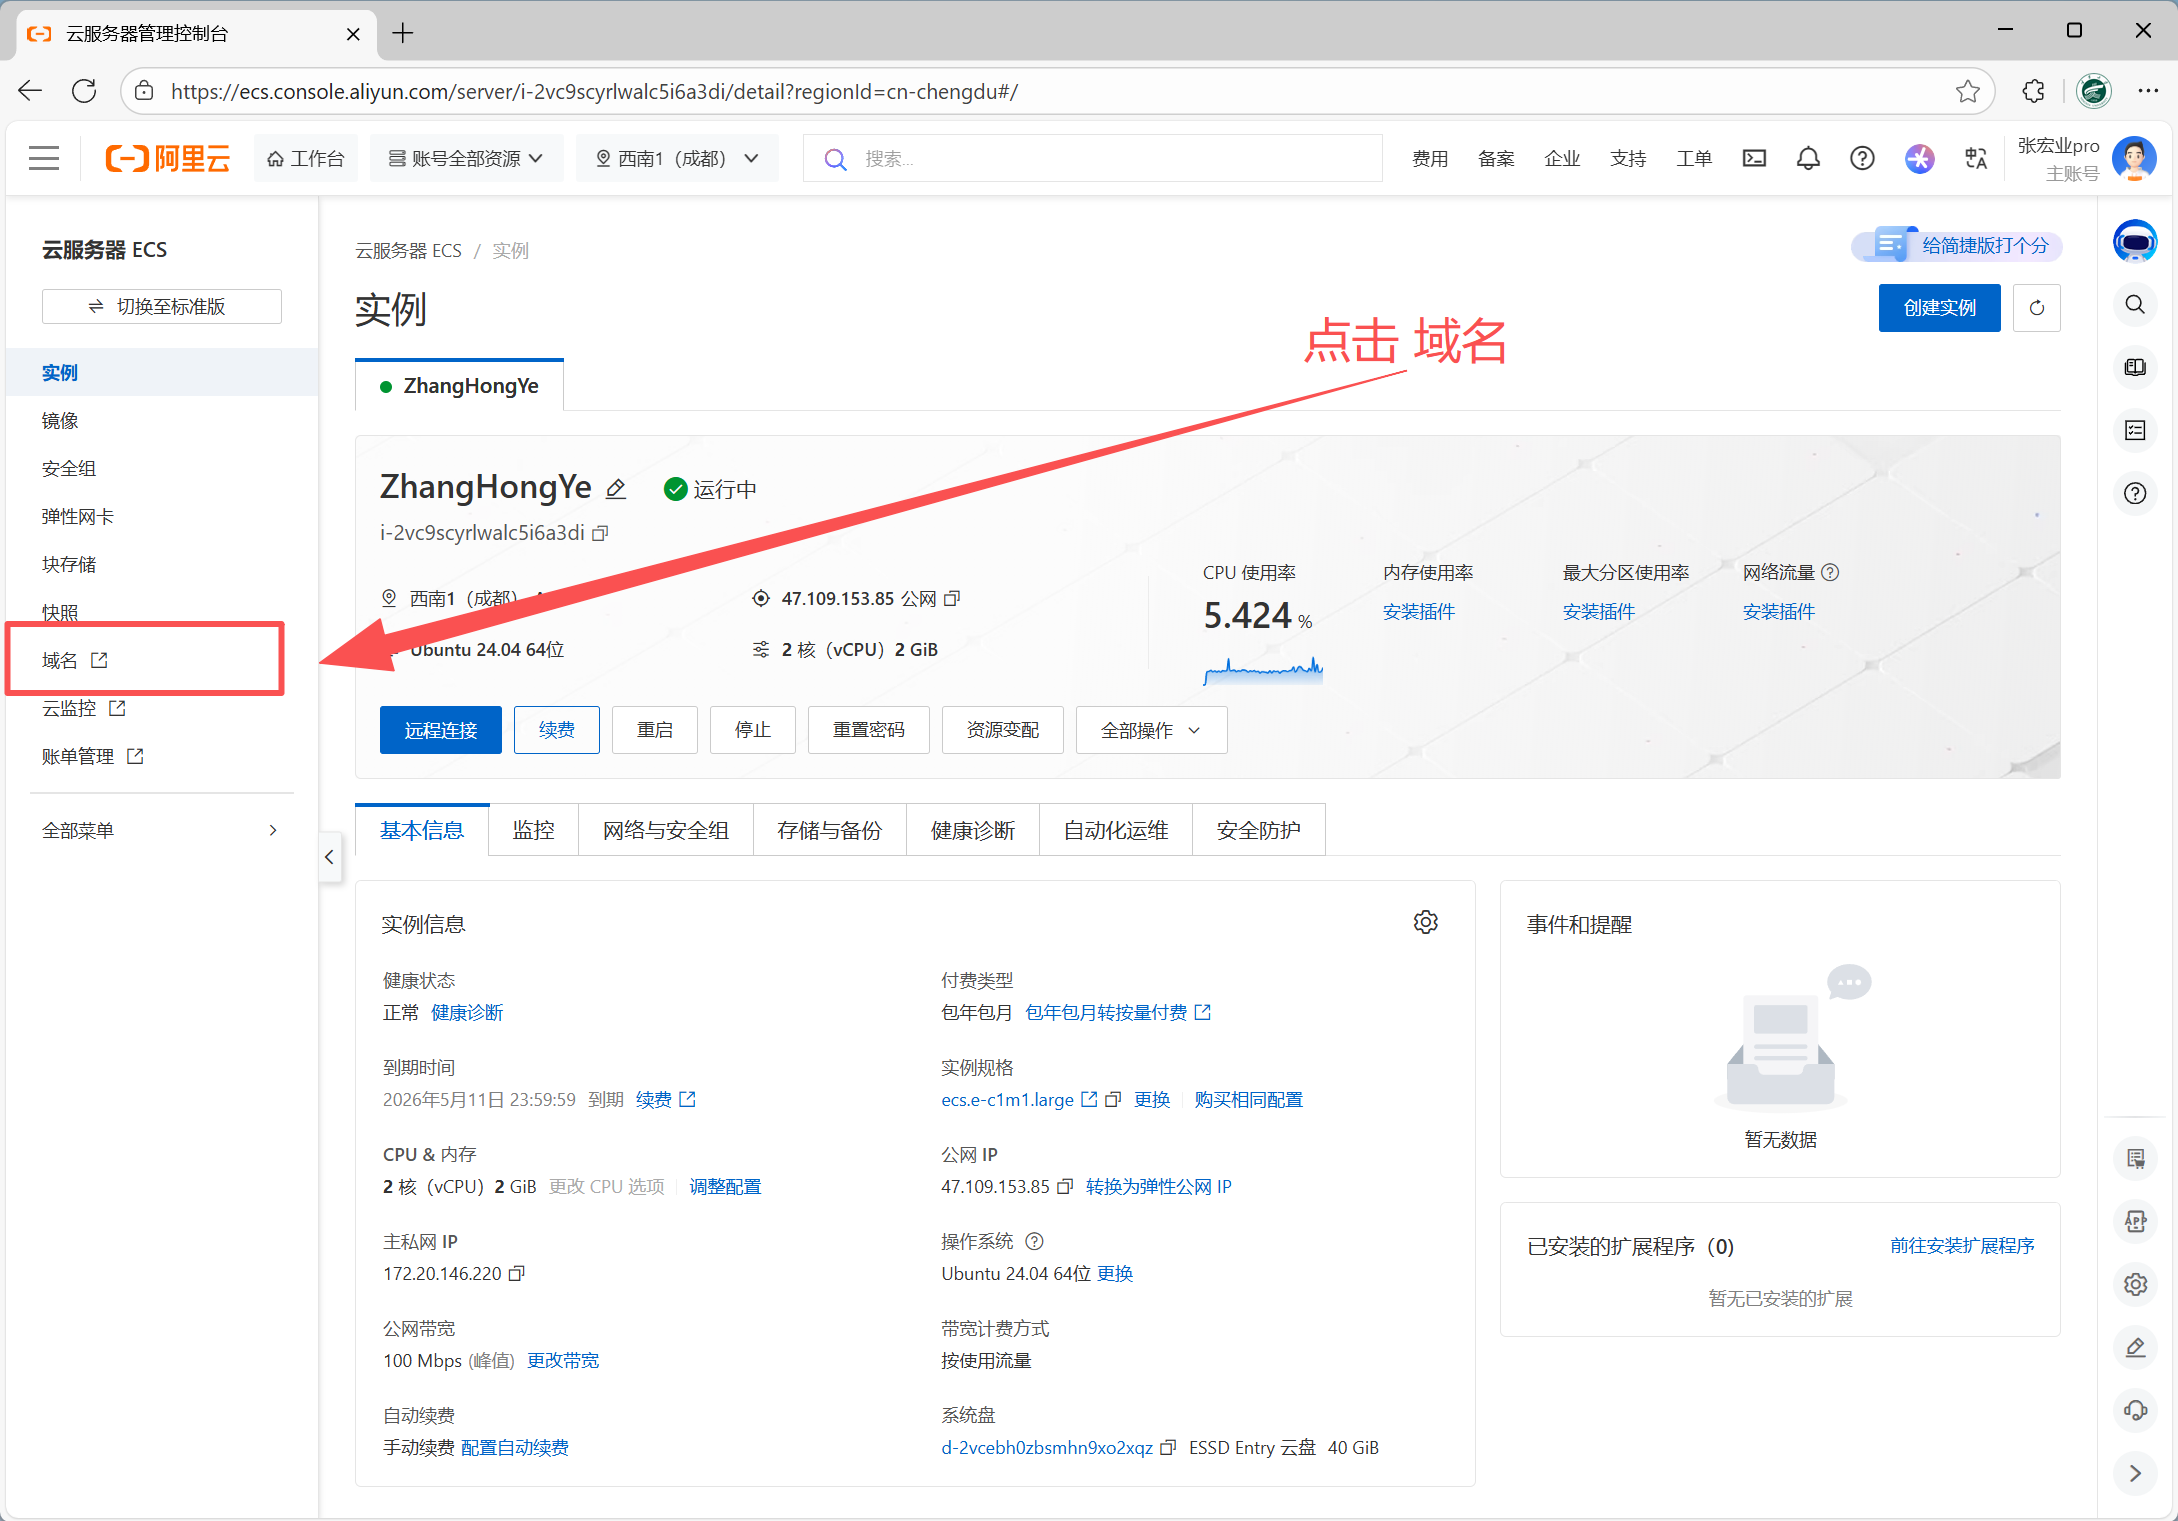Click the 远程连接 button

tap(440, 730)
